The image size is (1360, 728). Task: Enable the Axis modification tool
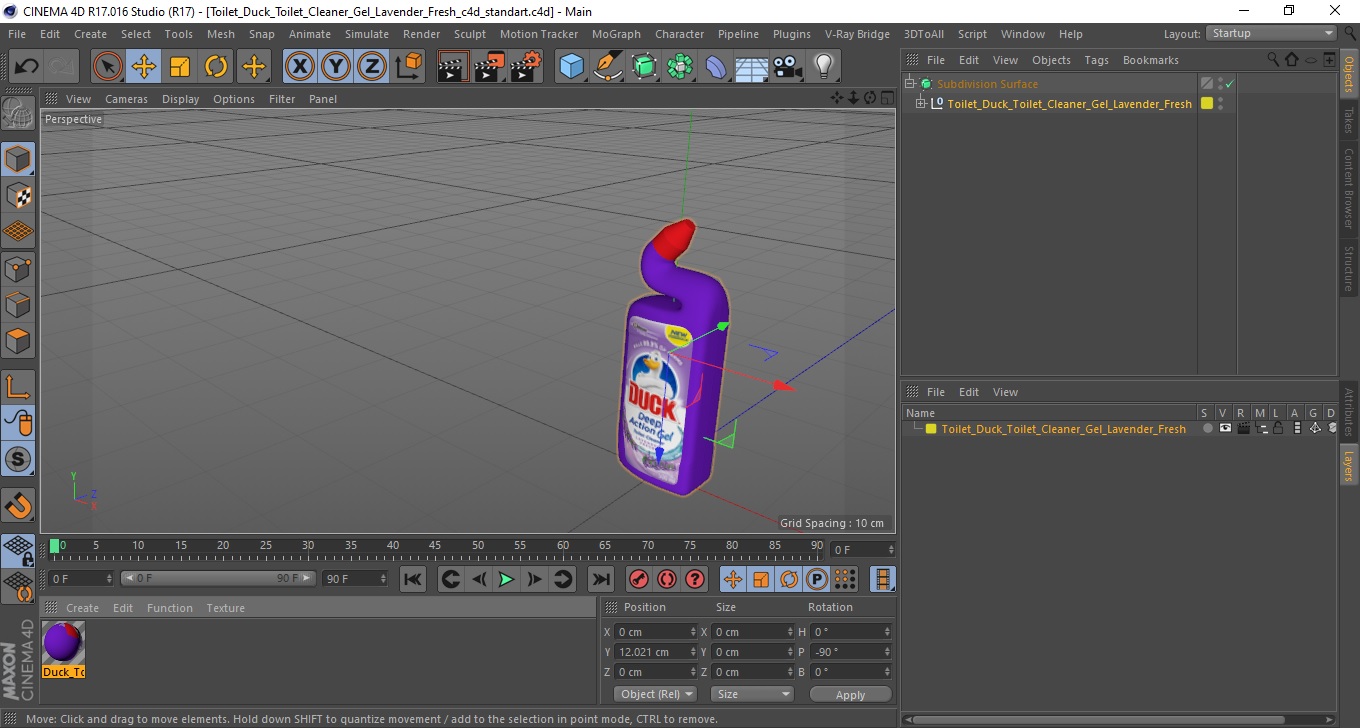[x=18, y=386]
